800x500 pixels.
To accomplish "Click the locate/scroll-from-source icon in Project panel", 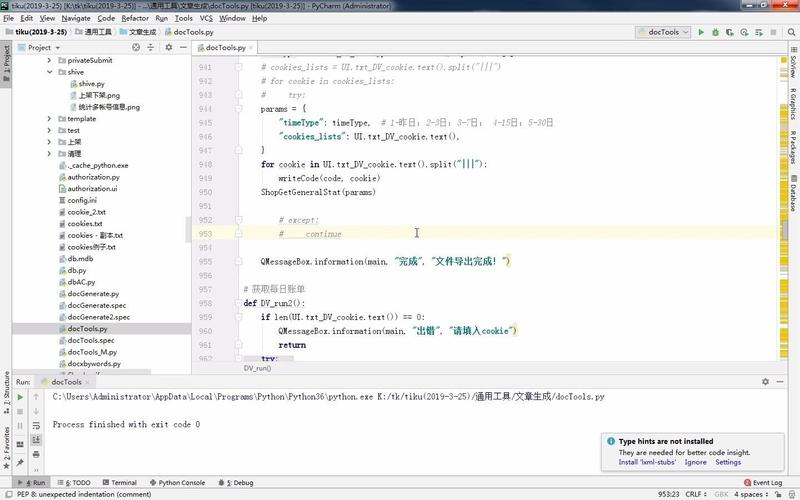I will (x=136, y=47).
